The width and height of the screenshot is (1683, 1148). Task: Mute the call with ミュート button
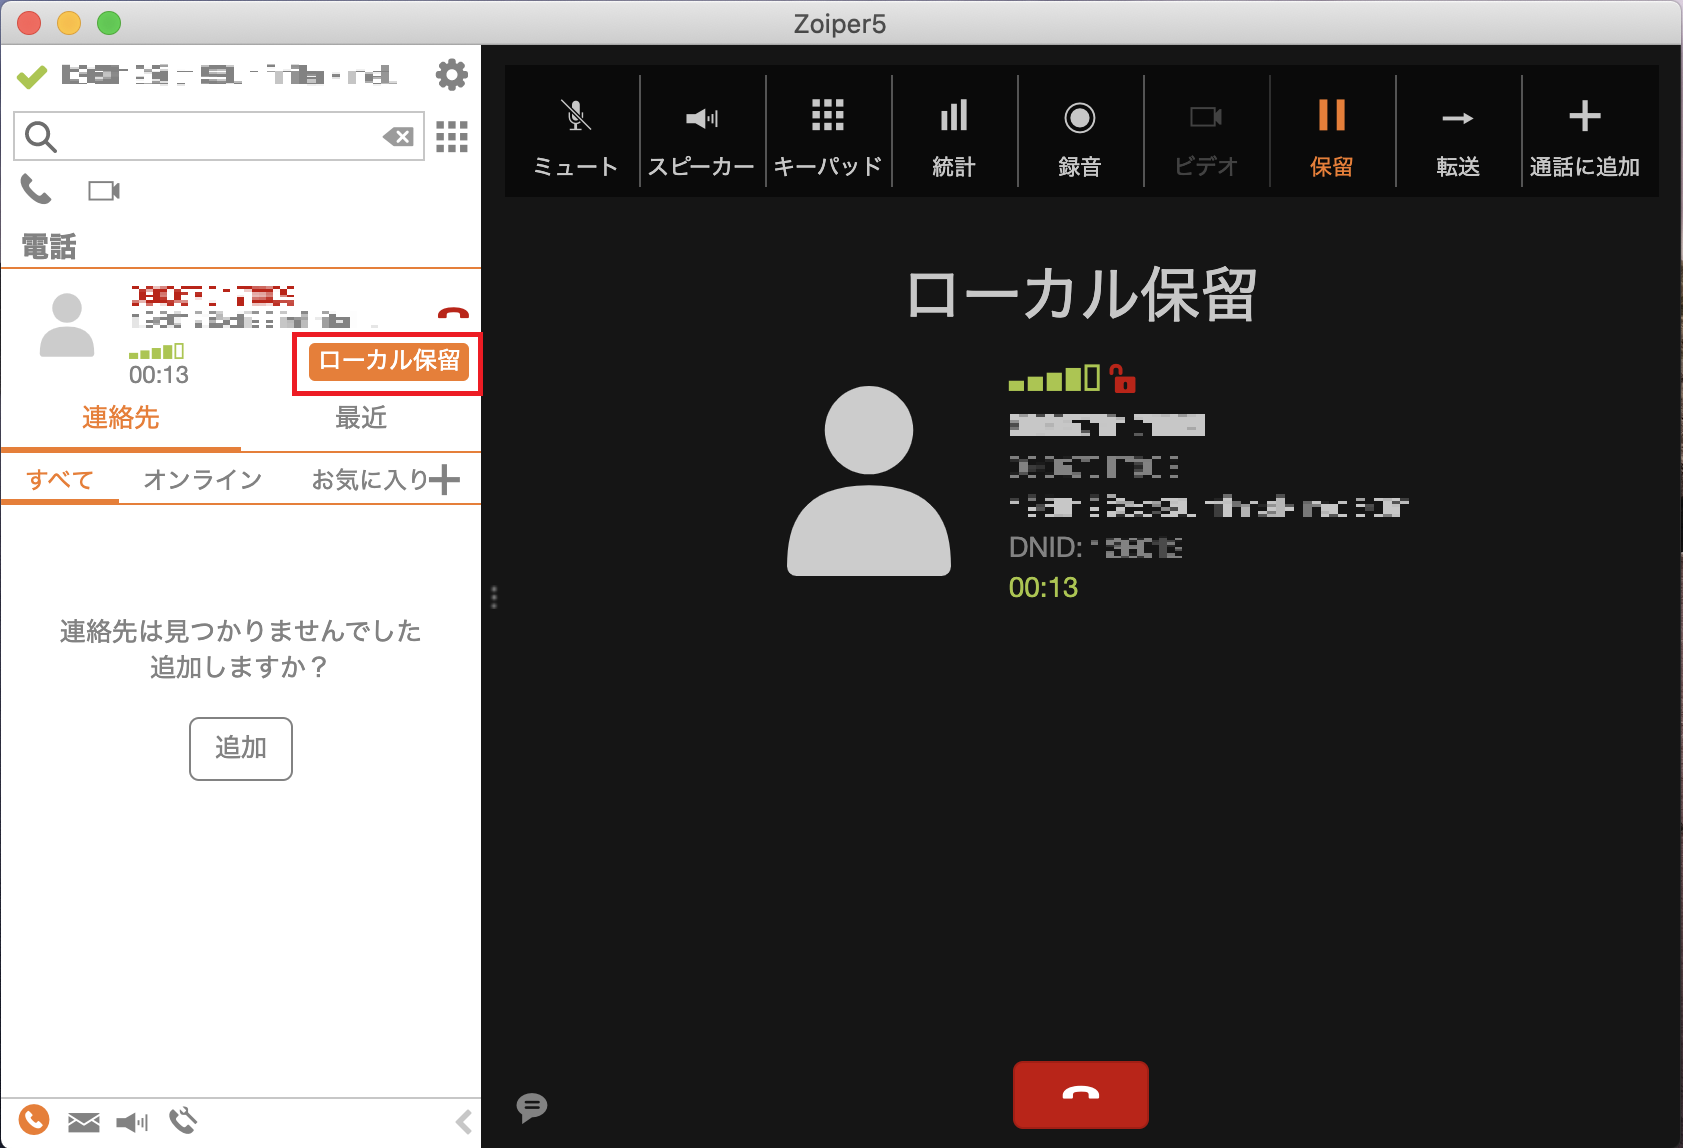point(575,137)
